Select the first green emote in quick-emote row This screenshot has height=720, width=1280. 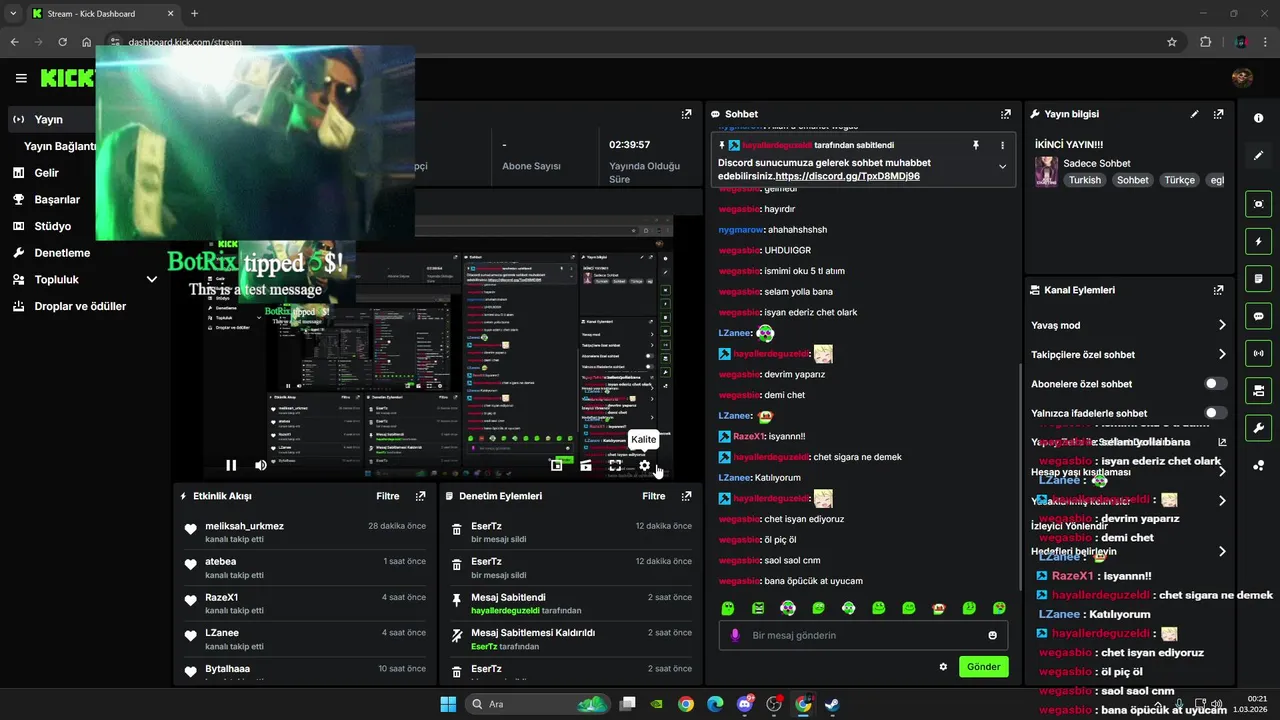click(728, 608)
